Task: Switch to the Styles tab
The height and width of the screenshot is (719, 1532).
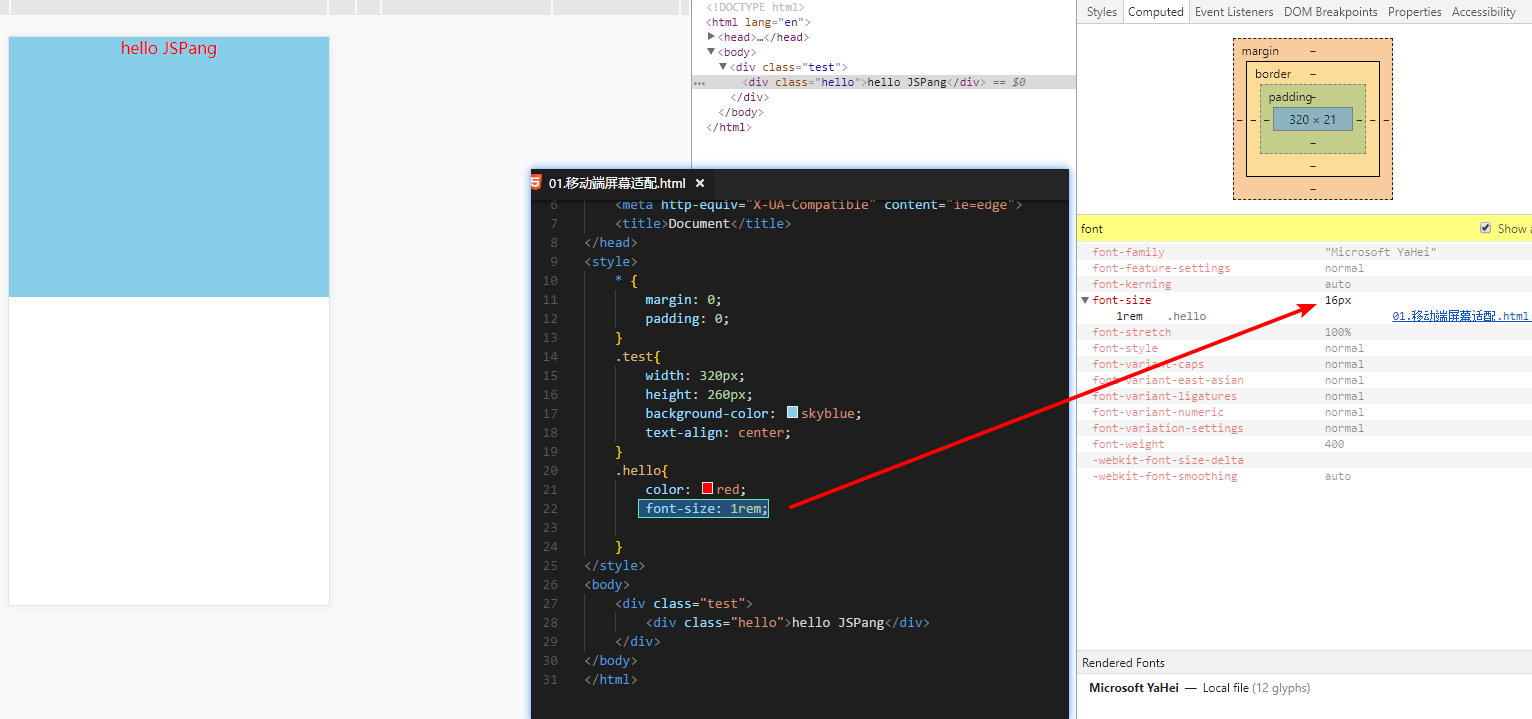Action: [1101, 12]
